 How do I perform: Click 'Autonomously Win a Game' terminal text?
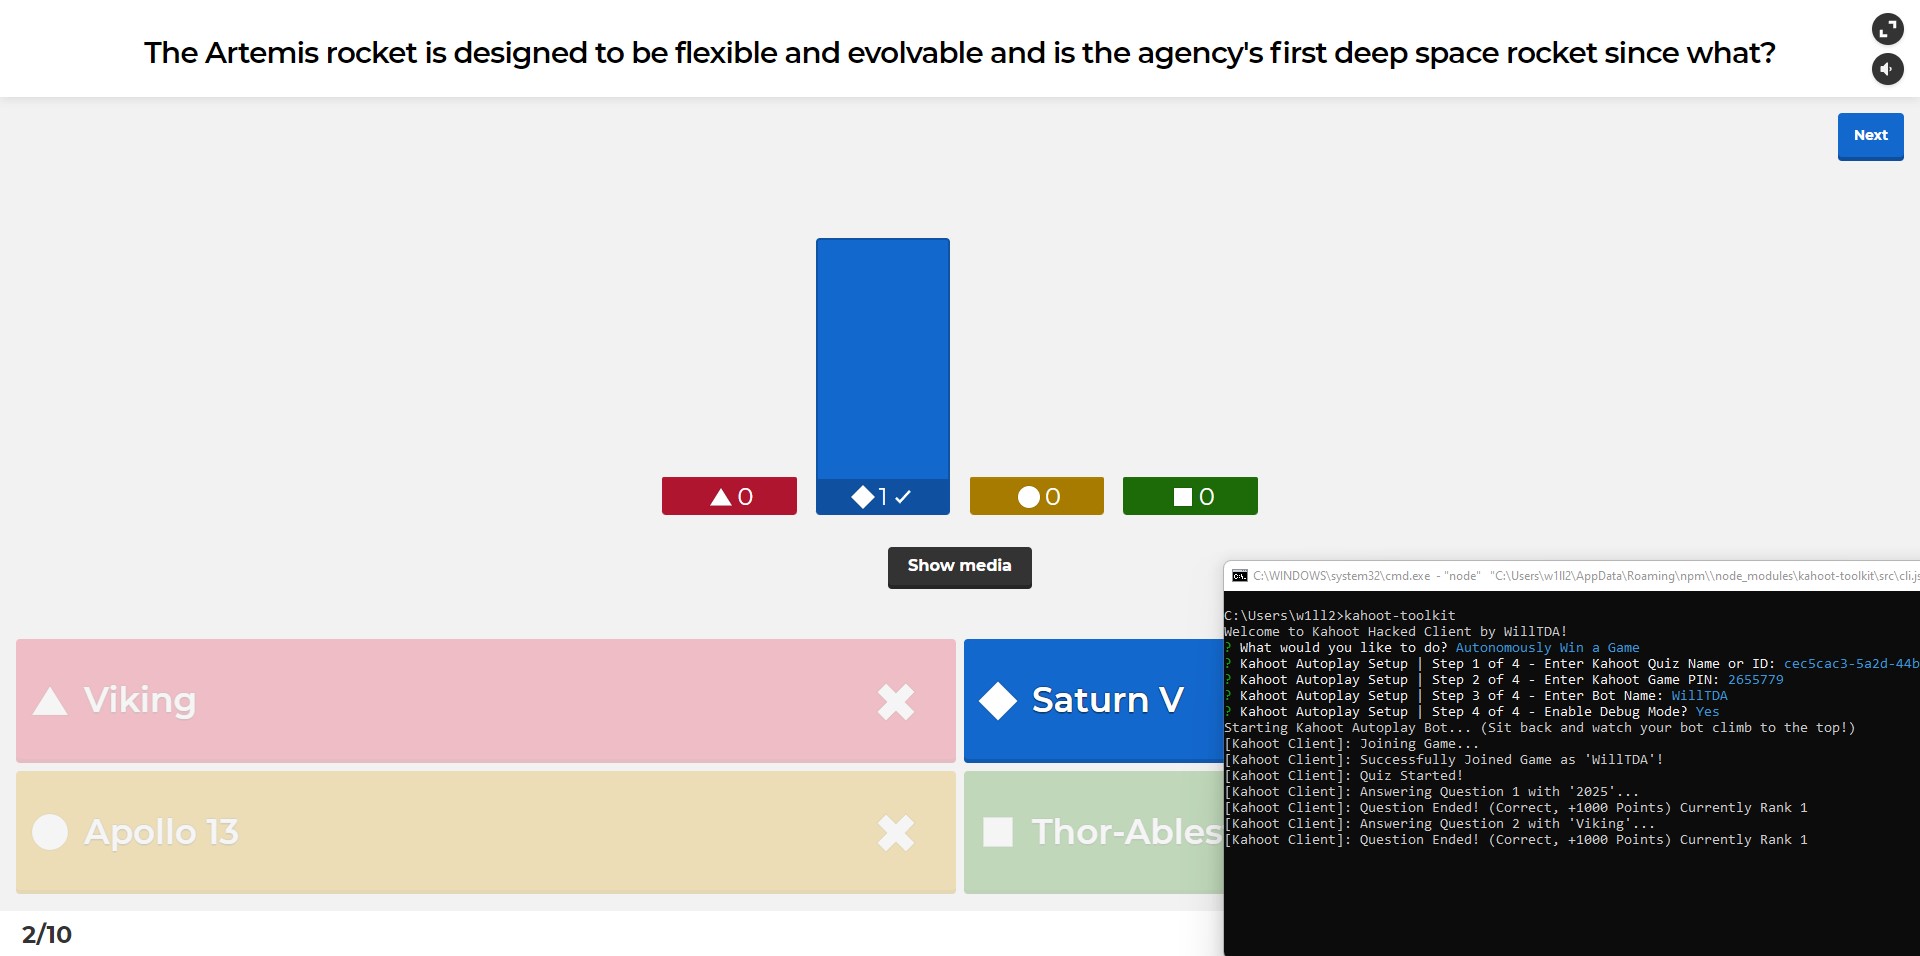click(x=1547, y=648)
